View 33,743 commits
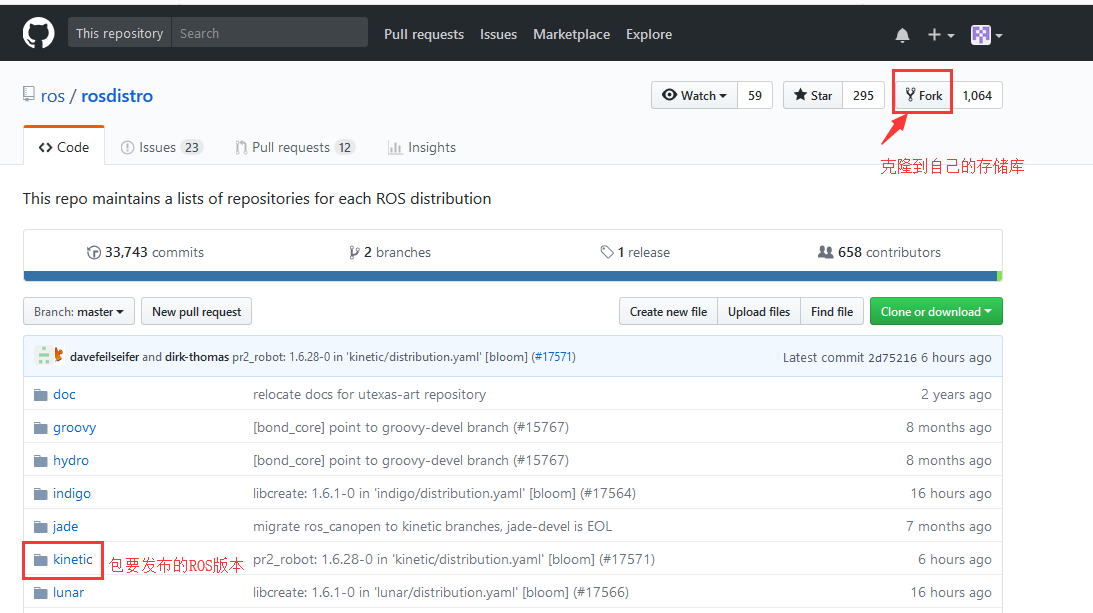 coord(145,252)
